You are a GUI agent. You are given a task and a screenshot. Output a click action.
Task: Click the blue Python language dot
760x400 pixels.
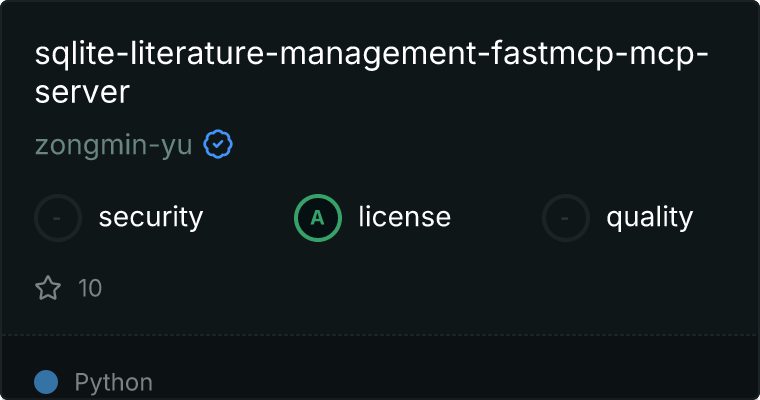pos(46,382)
